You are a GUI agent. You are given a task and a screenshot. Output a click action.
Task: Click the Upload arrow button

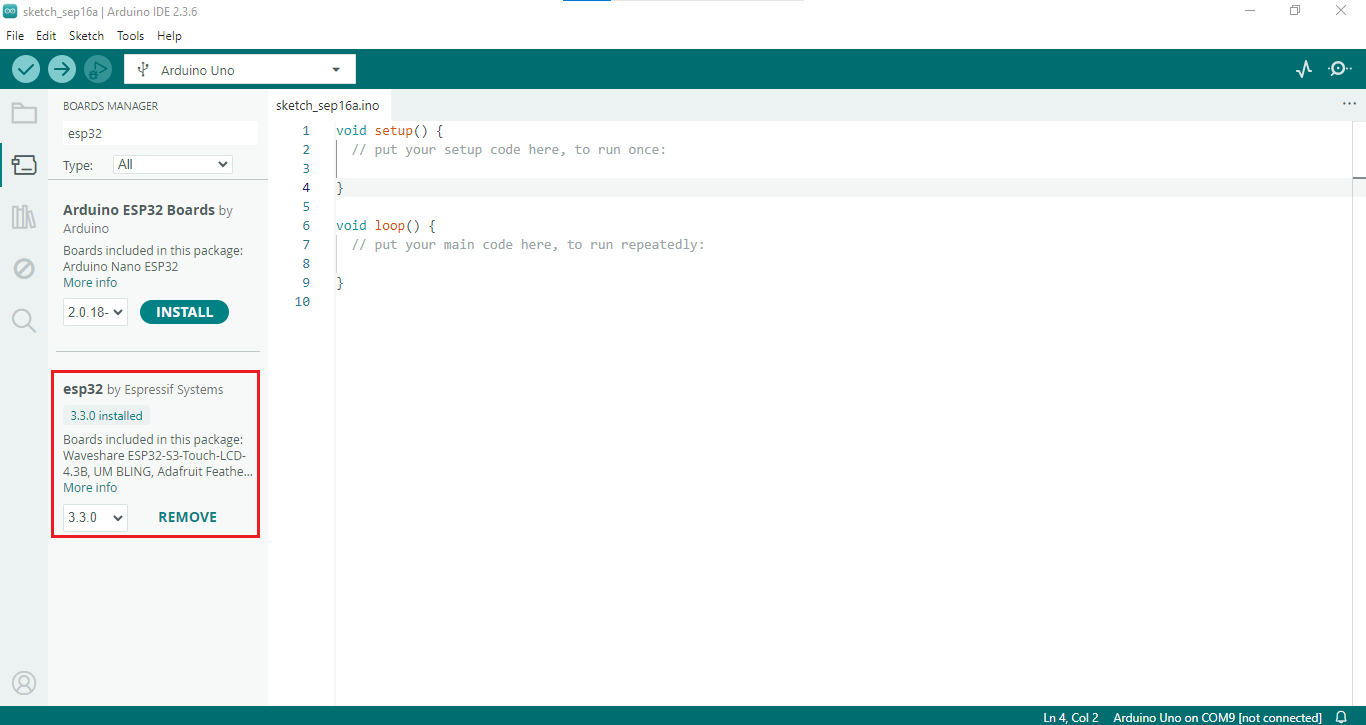tap(62, 69)
